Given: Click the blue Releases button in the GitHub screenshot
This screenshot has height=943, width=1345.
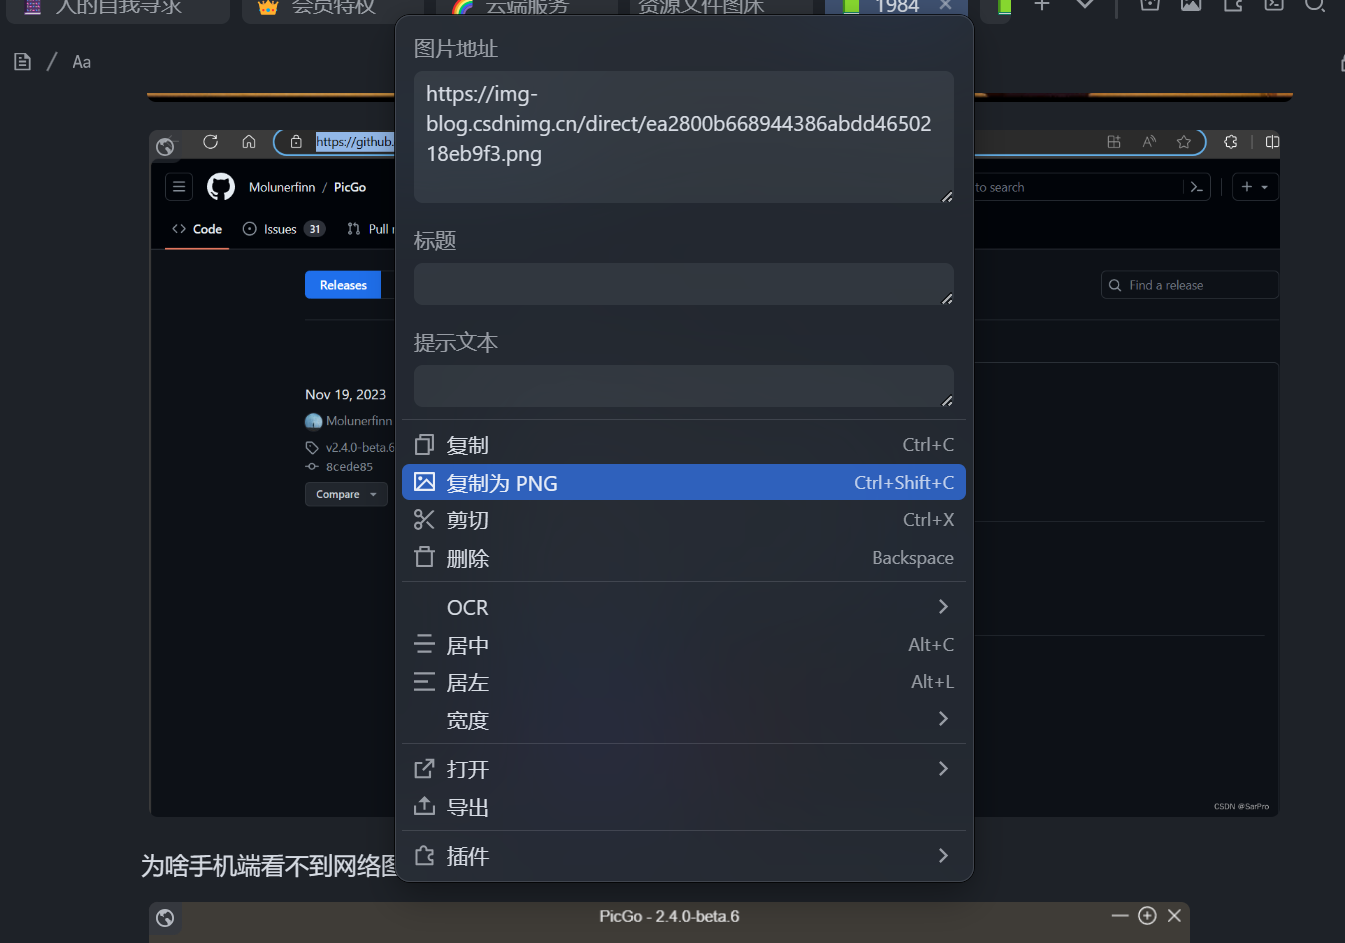Looking at the screenshot, I should tap(343, 285).
